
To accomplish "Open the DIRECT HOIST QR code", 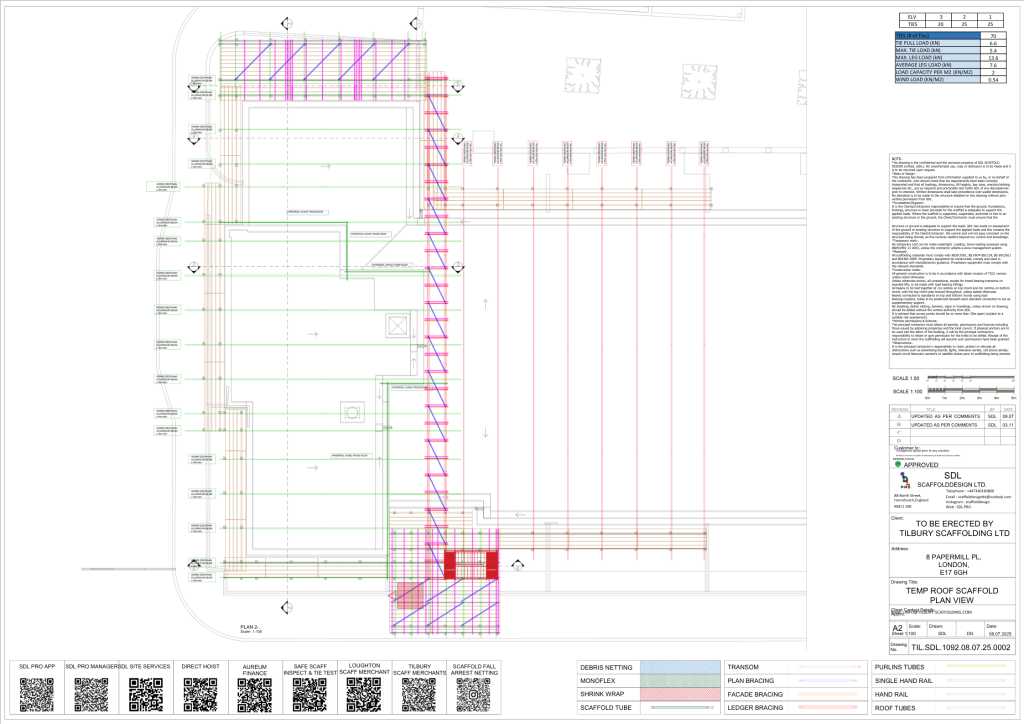I will click(x=200, y=694).
